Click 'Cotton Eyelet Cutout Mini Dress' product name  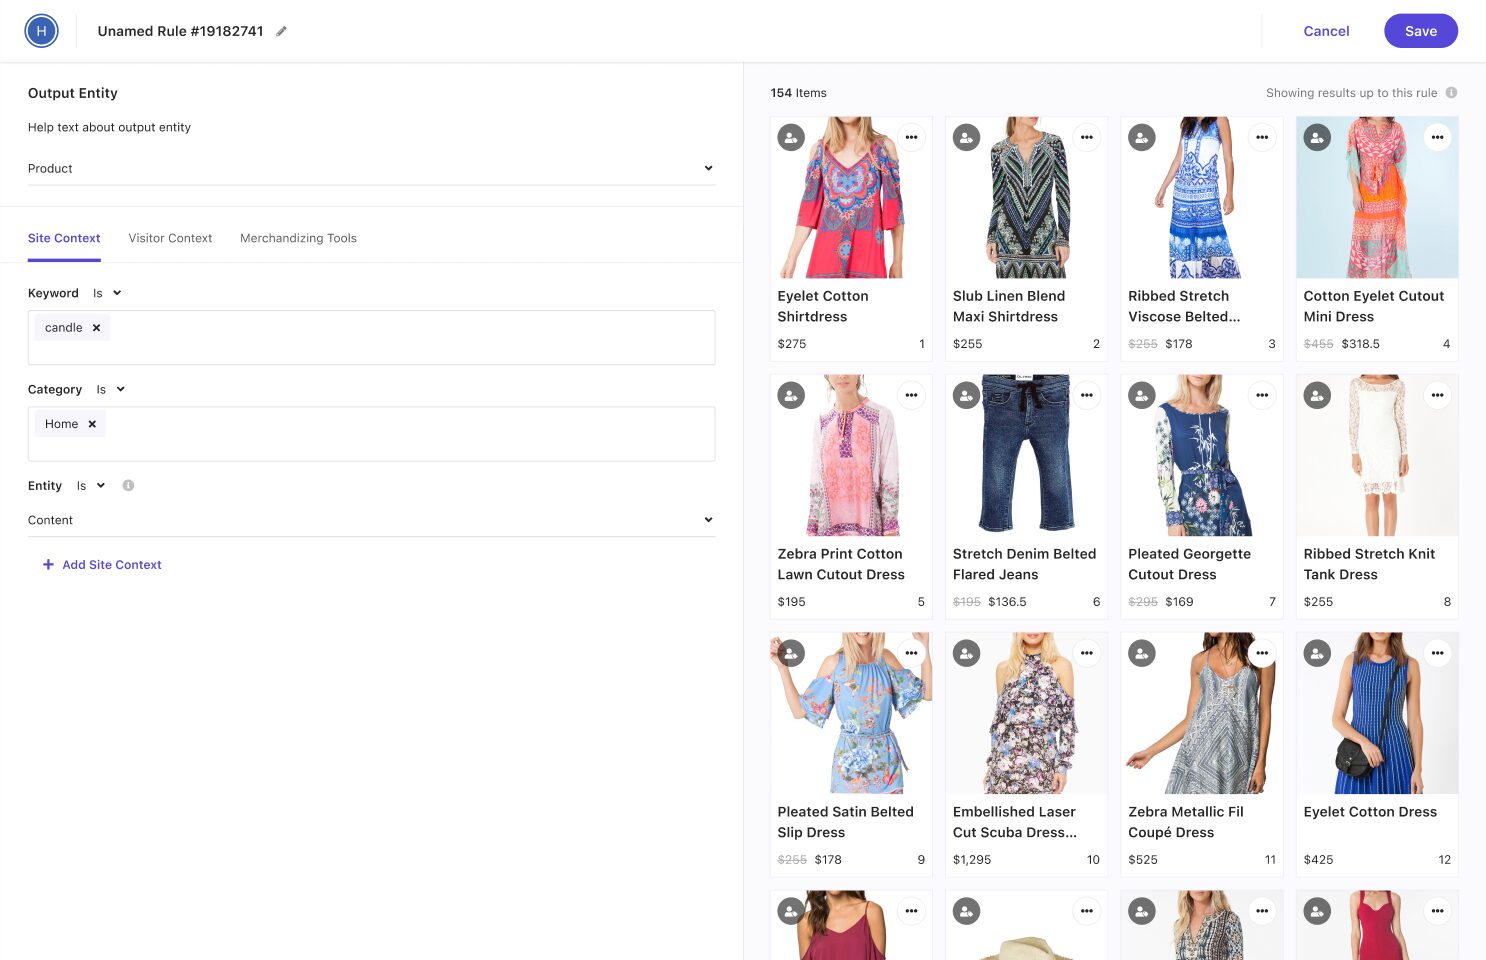coord(1373,306)
